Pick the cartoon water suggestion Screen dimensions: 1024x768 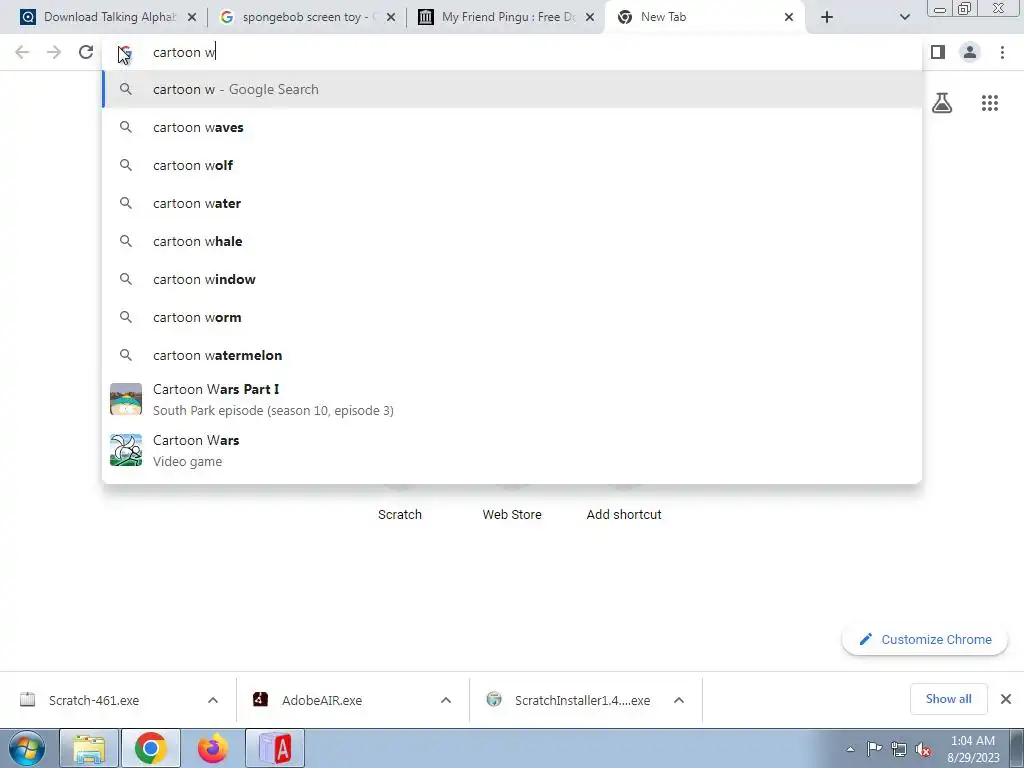point(512,203)
